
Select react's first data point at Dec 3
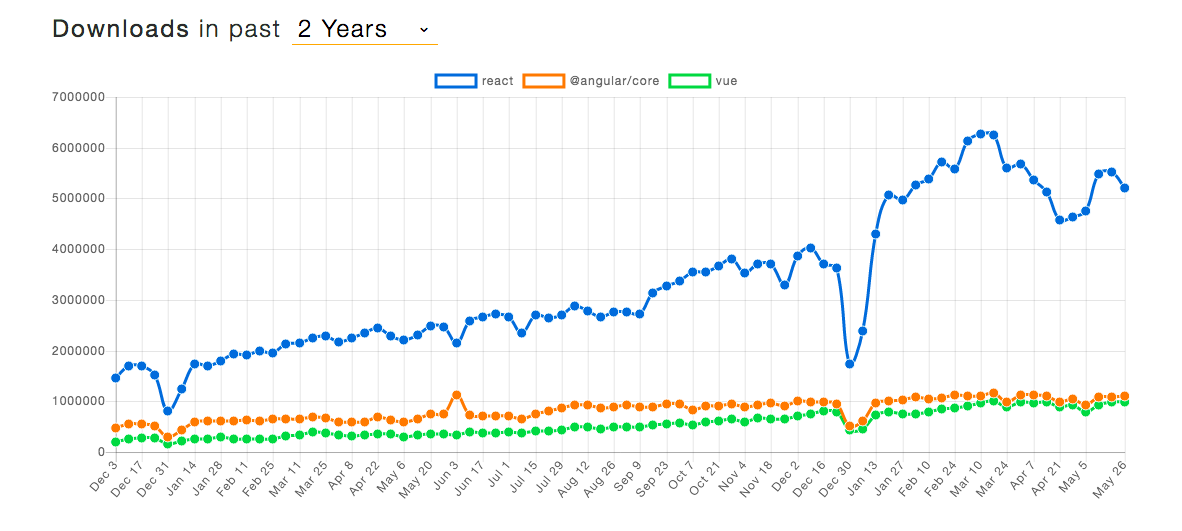pyautogui.click(x=116, y=378)
